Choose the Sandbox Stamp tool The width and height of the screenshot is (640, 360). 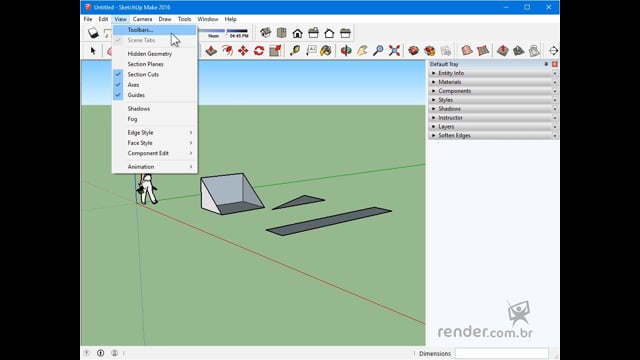518,51
